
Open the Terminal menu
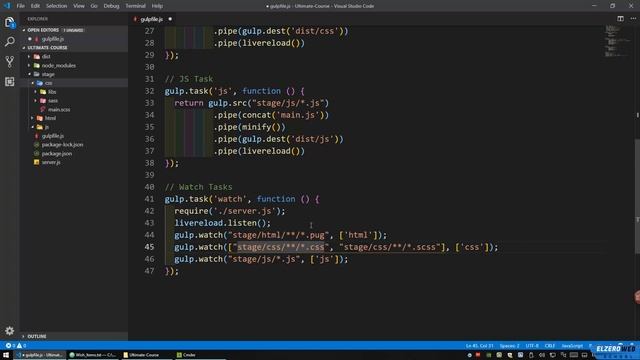(x=135, y=6)
